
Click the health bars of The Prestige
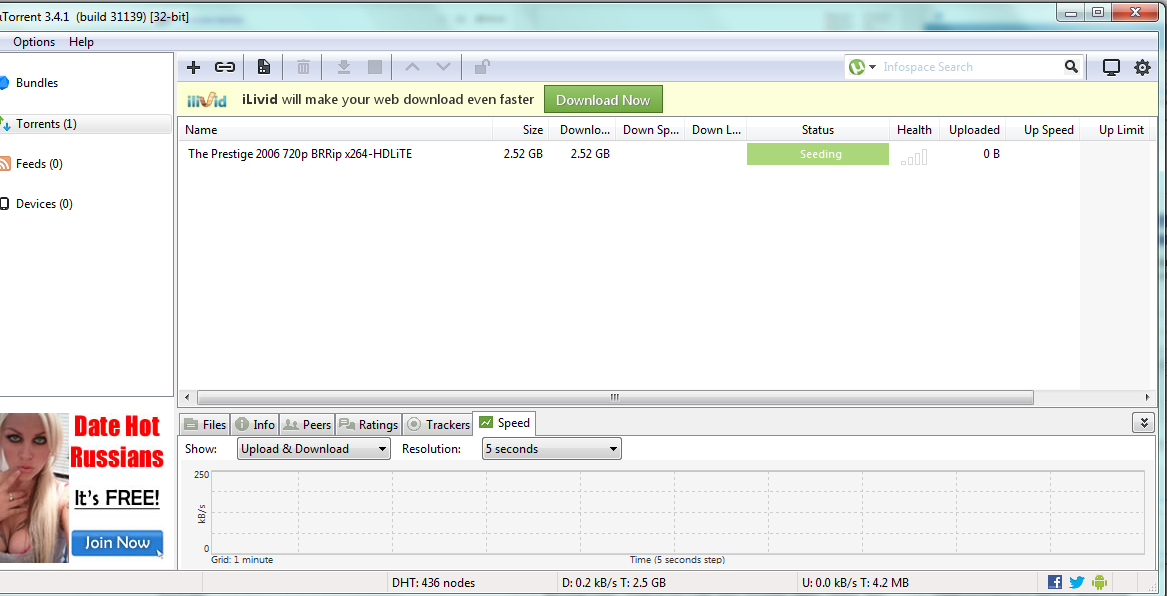point(914,156)
